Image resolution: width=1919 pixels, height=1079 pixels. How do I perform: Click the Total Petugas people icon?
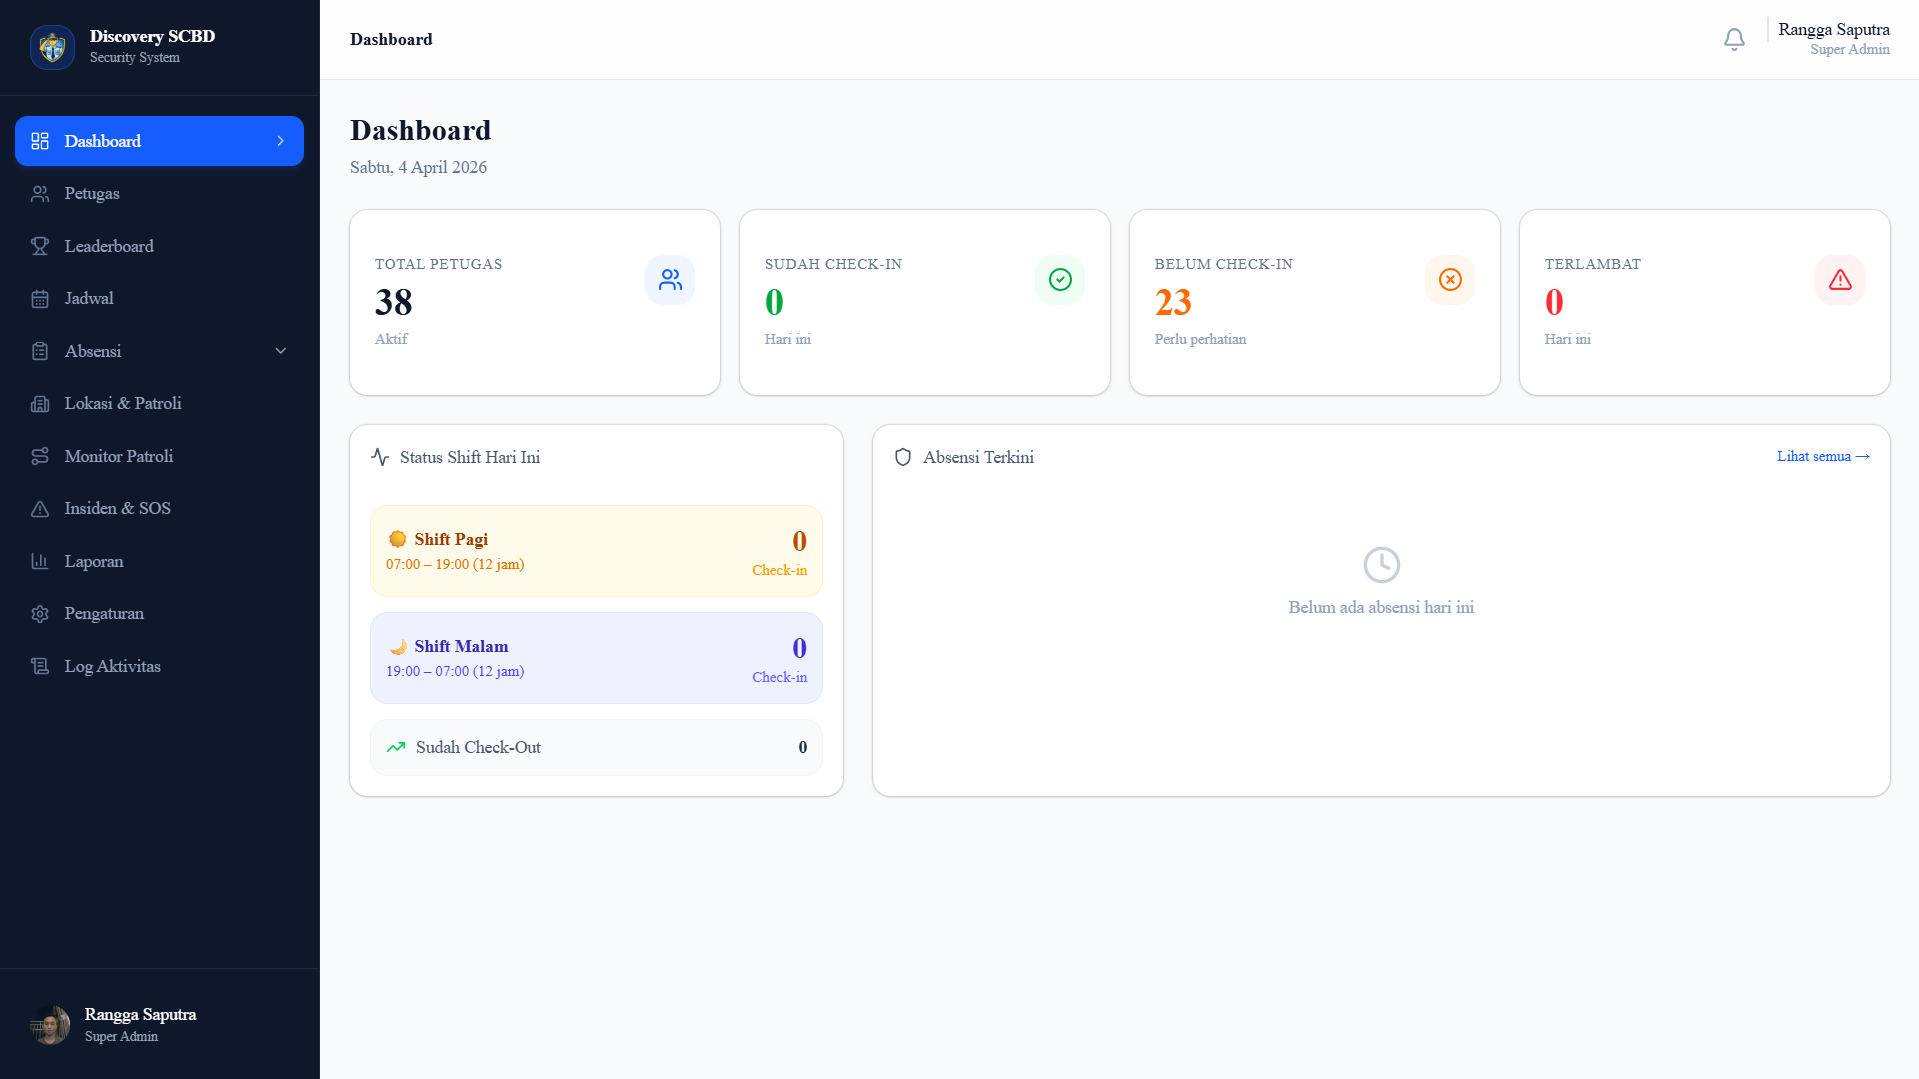[670, 280]
